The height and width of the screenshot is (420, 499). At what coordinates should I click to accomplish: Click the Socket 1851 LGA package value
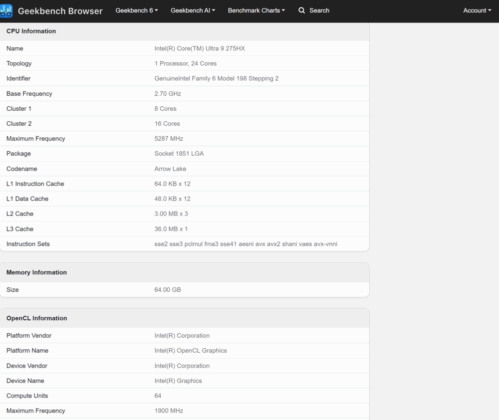(179, 154)
